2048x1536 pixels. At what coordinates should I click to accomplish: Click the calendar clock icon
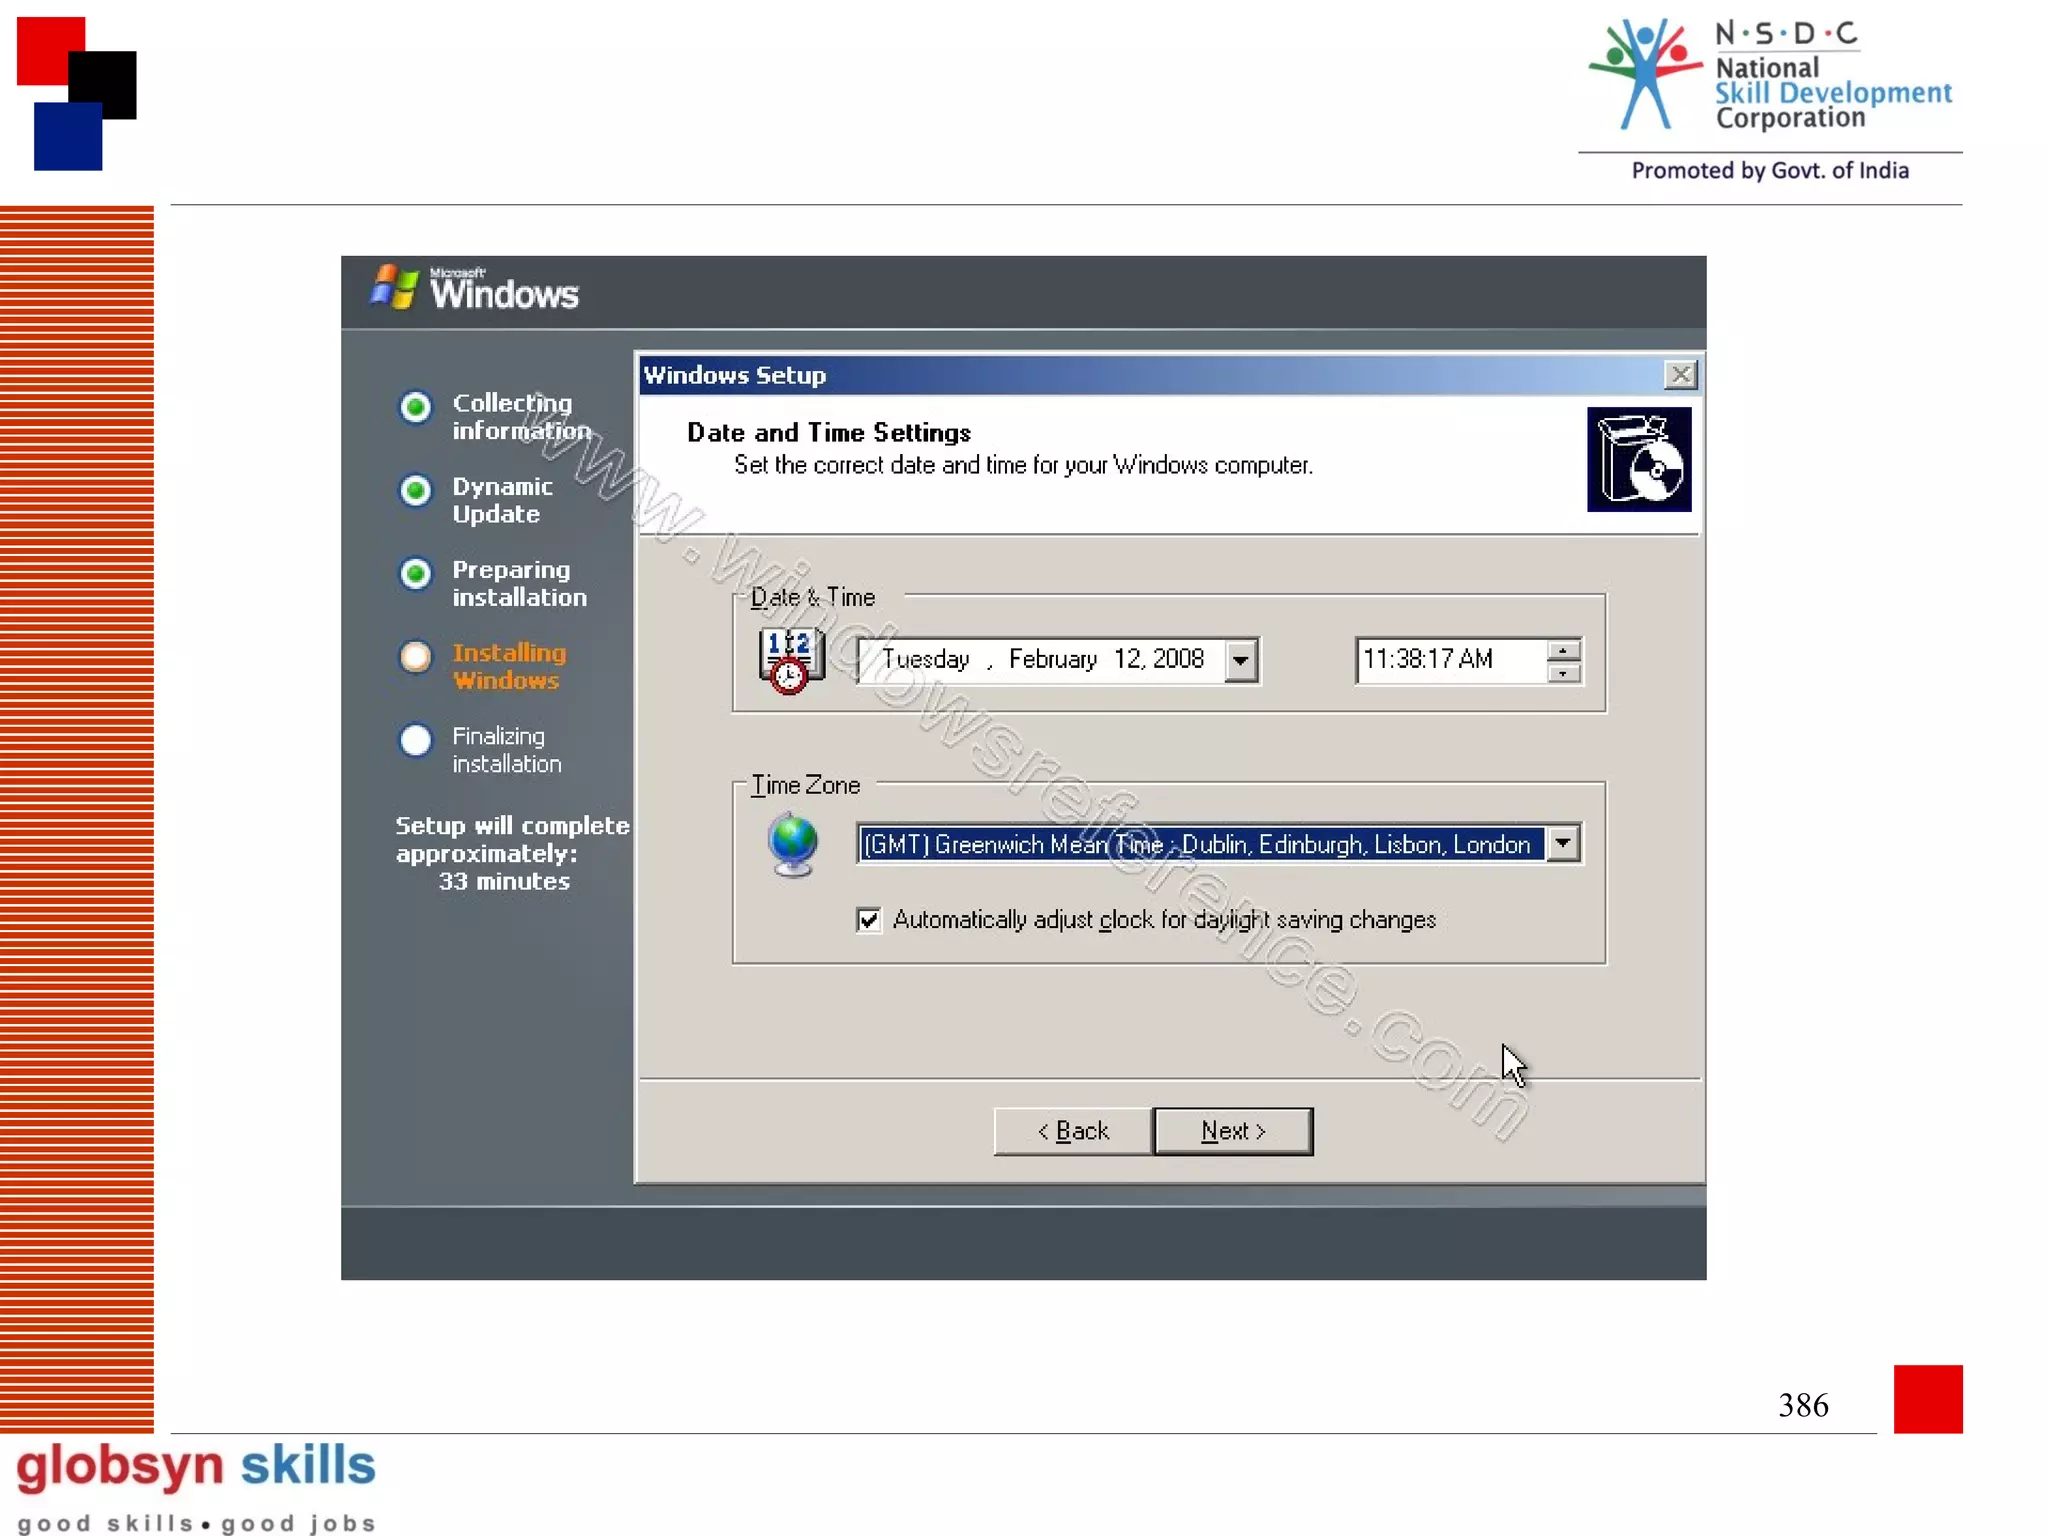coord(791,660)
